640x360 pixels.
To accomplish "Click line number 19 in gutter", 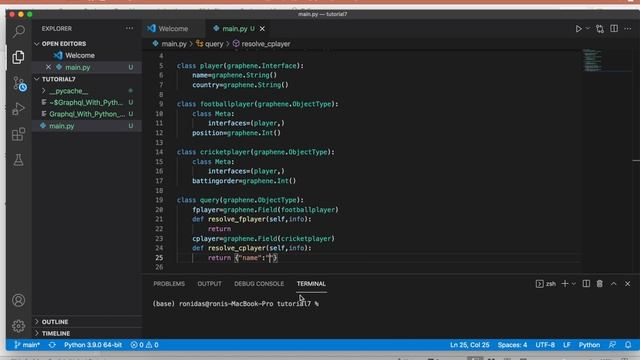I will [x=159, y=200].
